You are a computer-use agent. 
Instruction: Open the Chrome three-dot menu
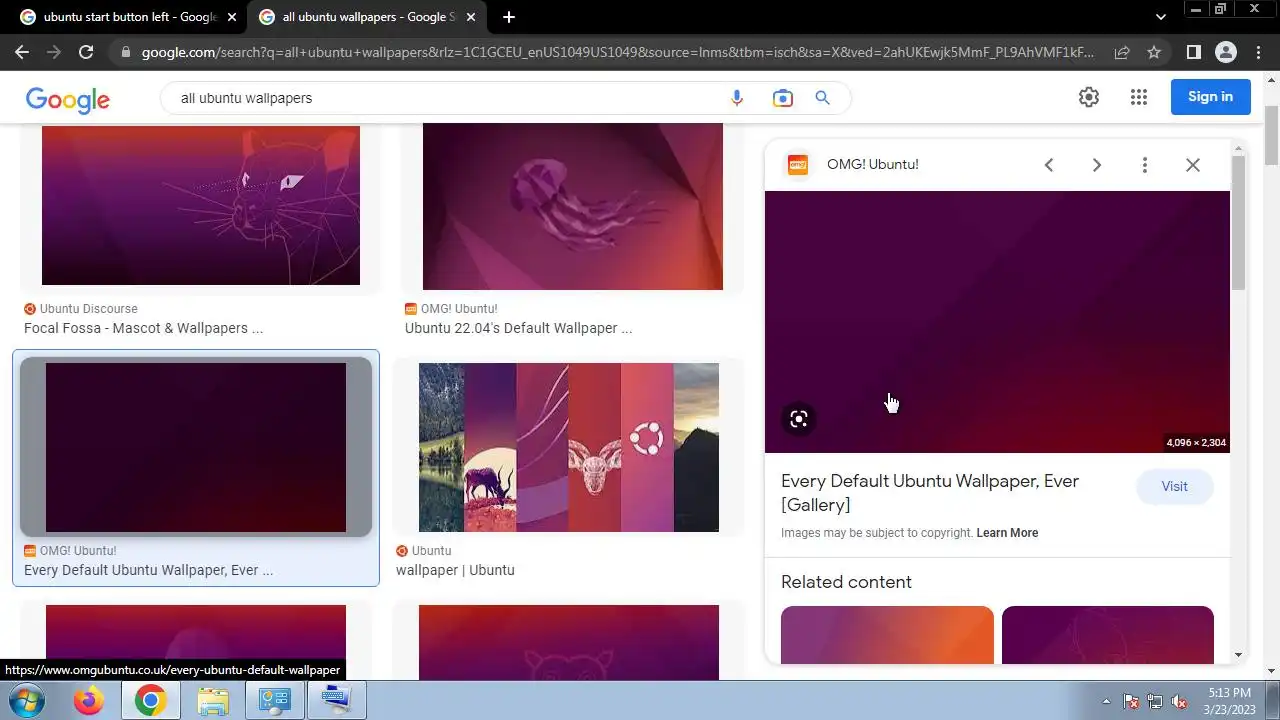click(1258, 52)
